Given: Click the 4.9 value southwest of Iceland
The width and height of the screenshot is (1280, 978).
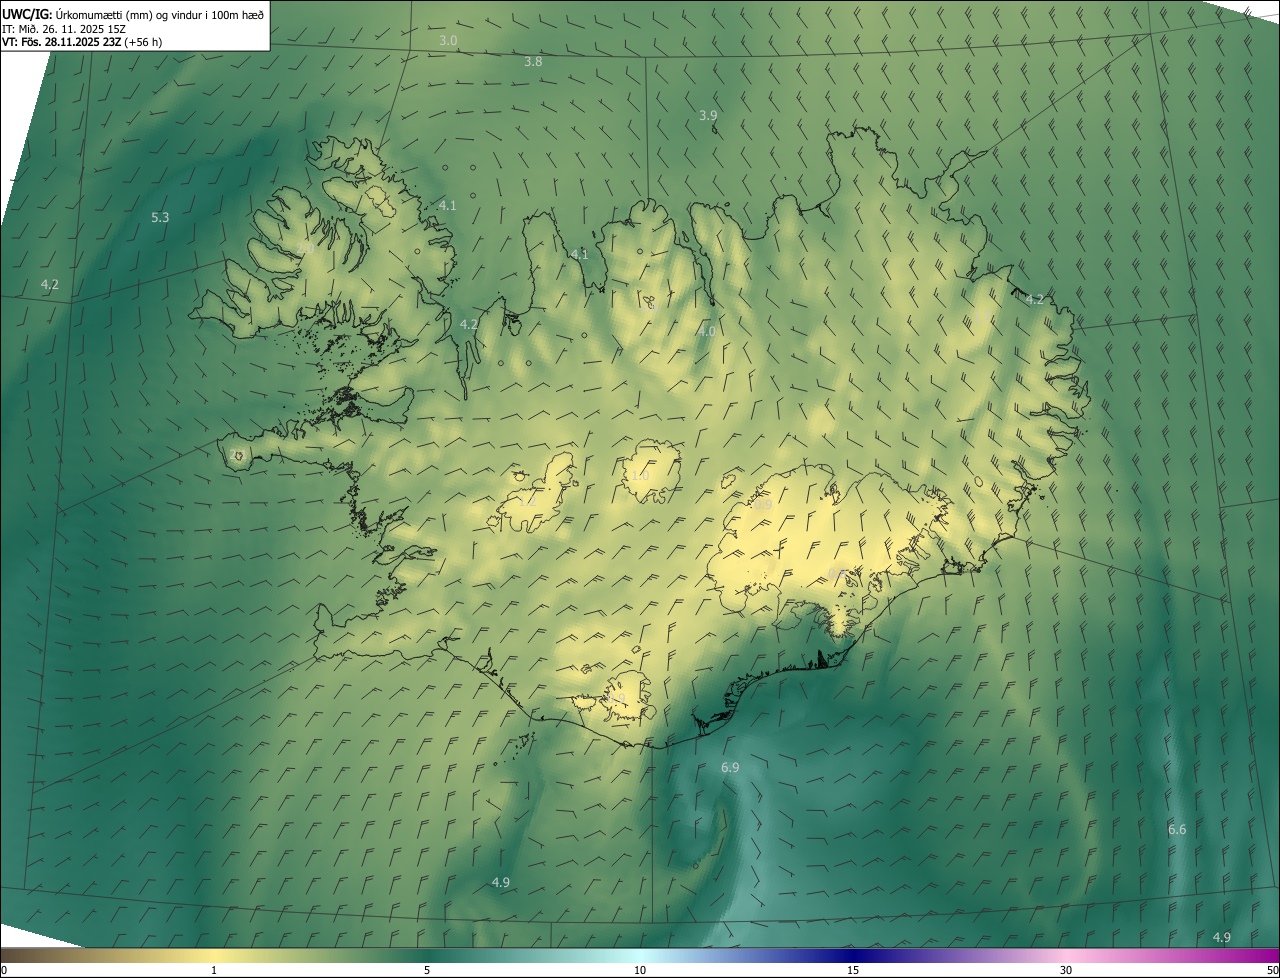Looking at the screenshot, I should [x=501, y=882].
